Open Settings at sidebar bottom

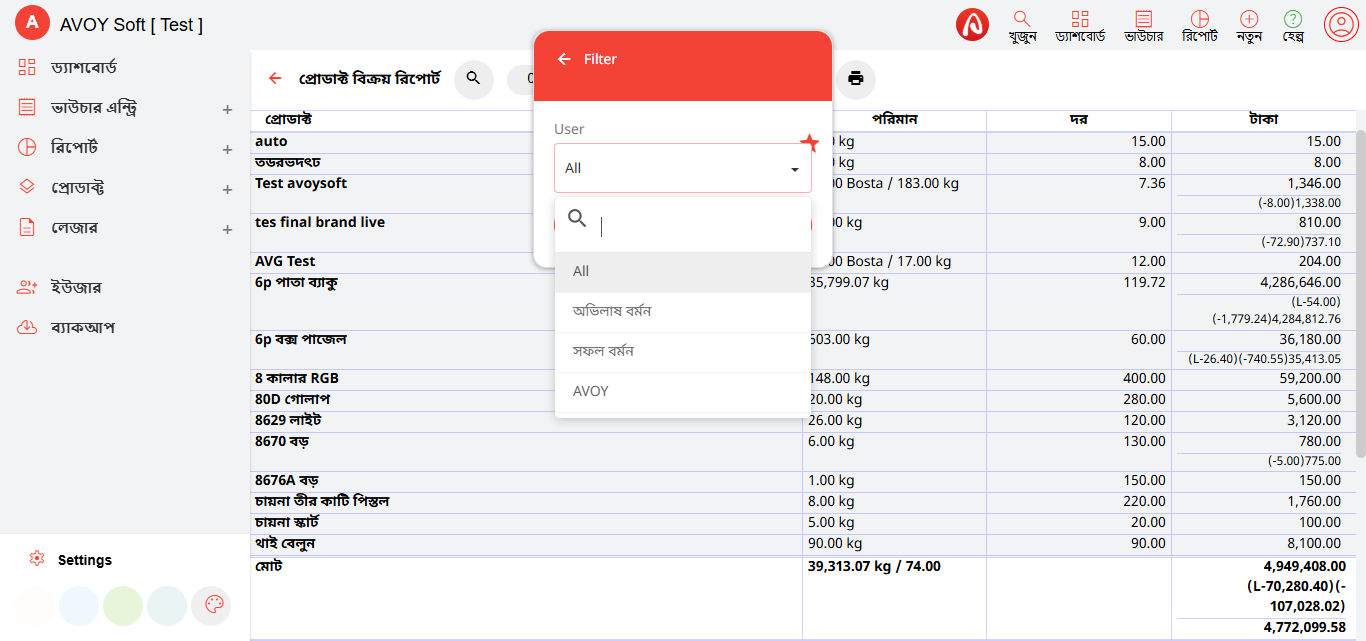coord(85,560)
